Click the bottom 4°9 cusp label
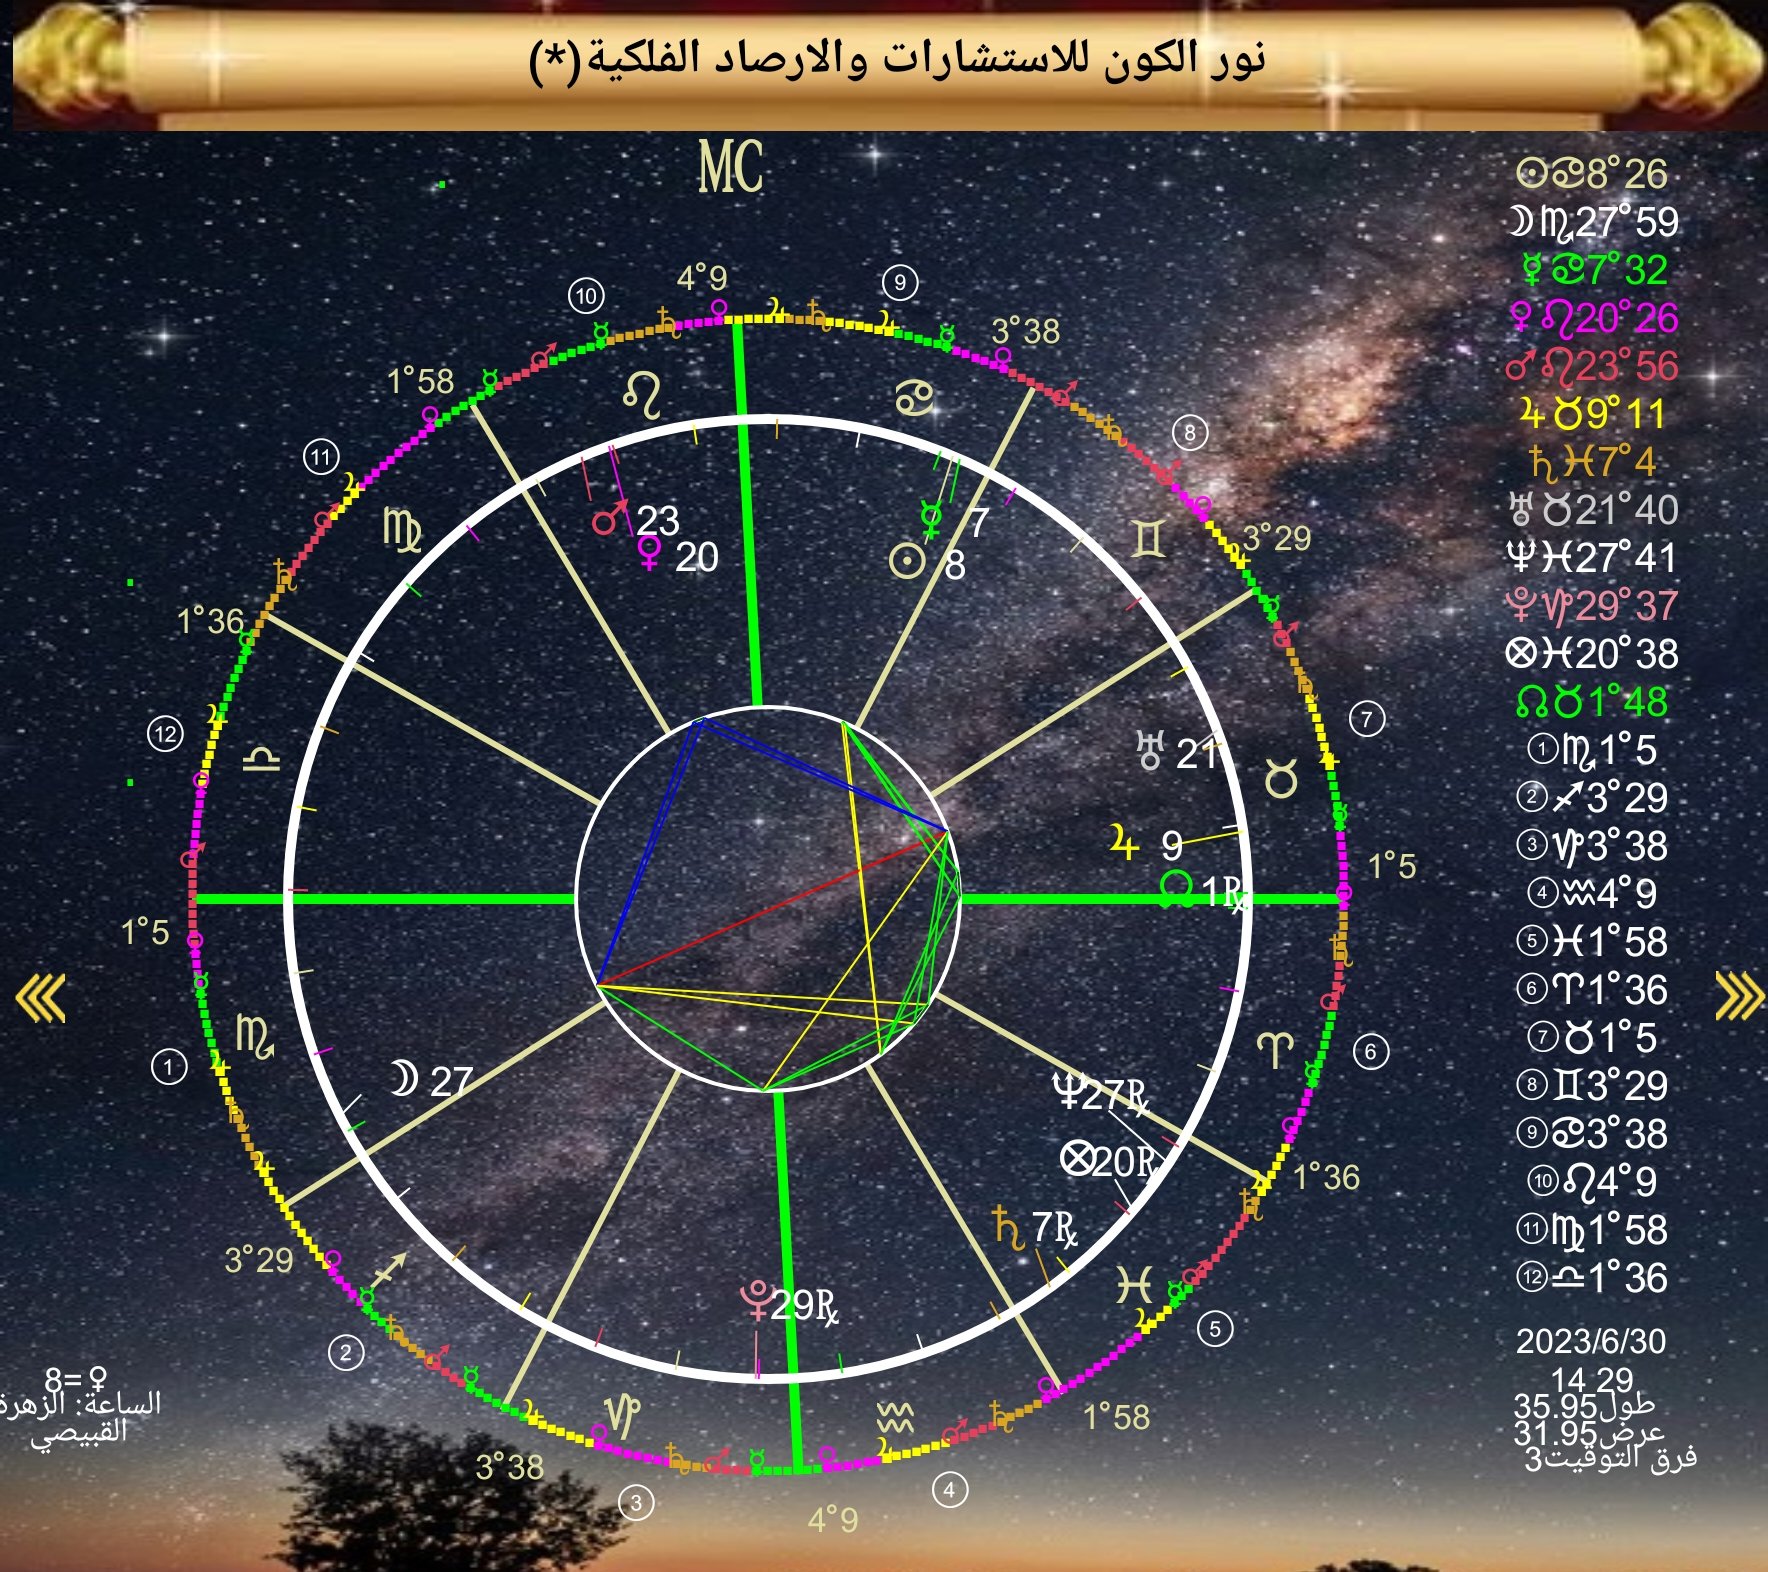This screenshot has height=1572, width=1768. pos(833,1520)
